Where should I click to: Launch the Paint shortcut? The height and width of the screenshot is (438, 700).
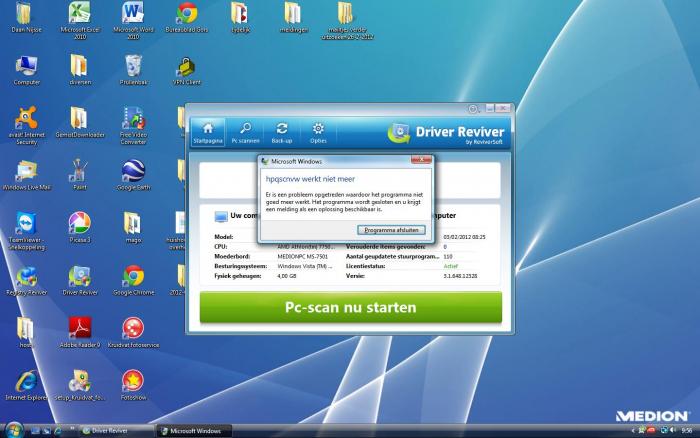click(x=80, y=175)
